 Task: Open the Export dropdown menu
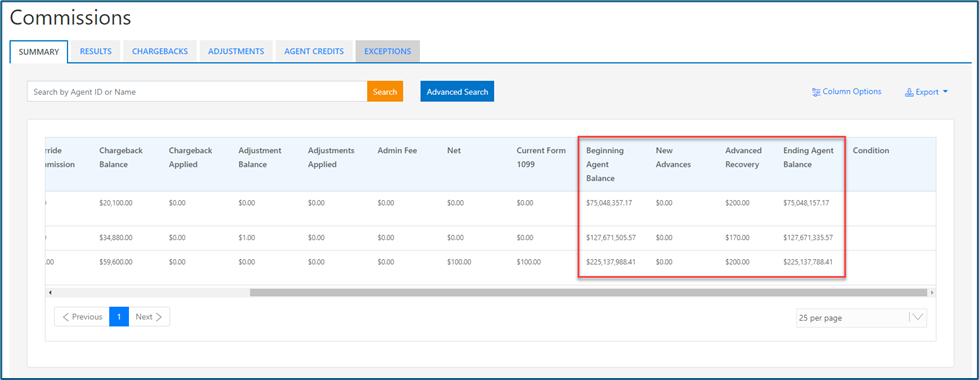[927, 92]
